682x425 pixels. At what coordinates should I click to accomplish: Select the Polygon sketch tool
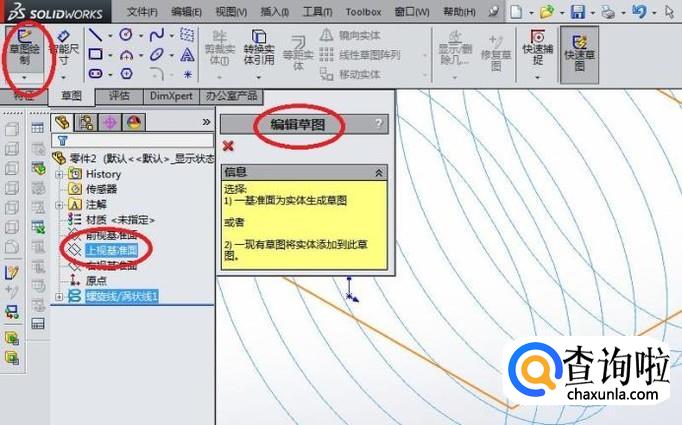coord(126,74)
